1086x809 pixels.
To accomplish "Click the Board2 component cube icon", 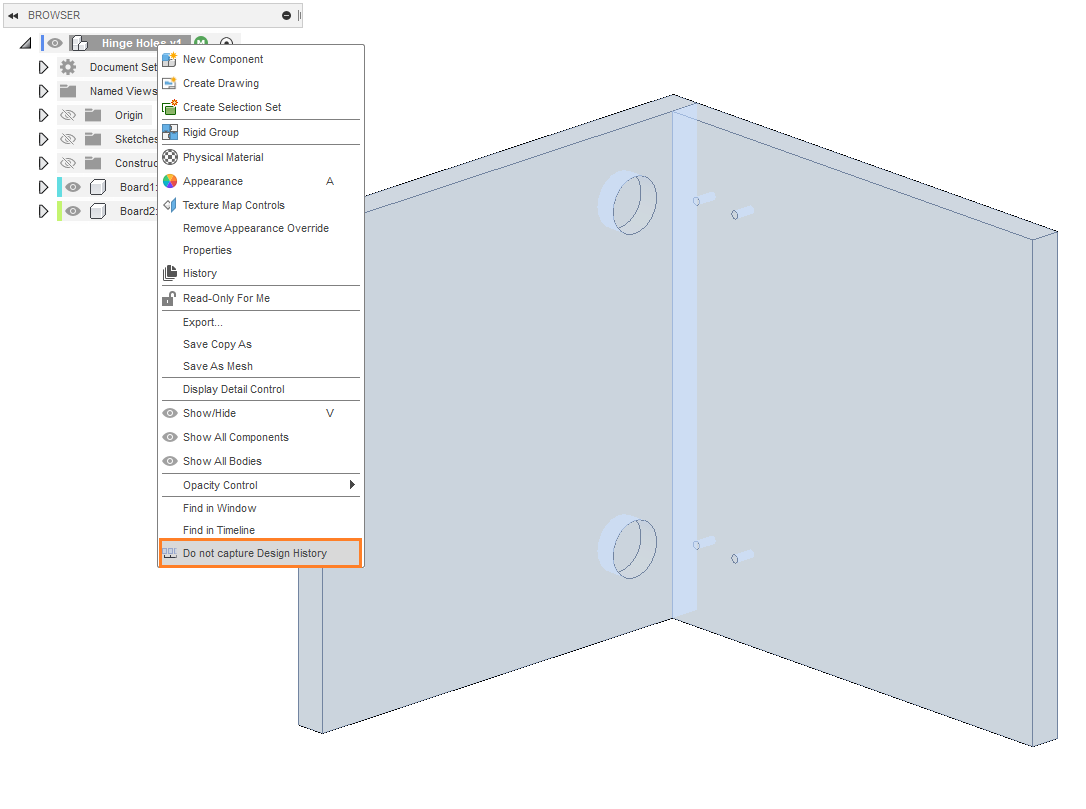I will pyautogui.click(x=98, y=211).
